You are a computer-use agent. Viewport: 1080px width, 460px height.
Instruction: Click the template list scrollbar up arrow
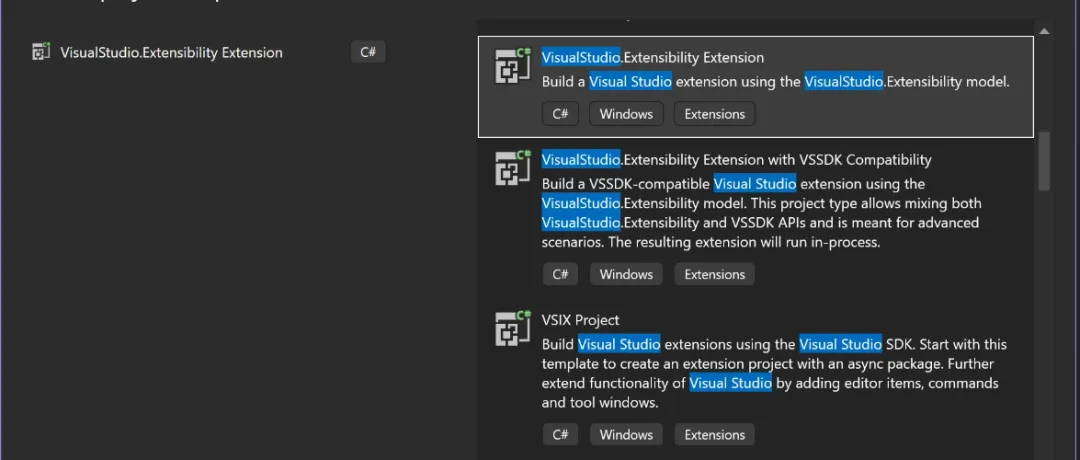point(1044,31)
